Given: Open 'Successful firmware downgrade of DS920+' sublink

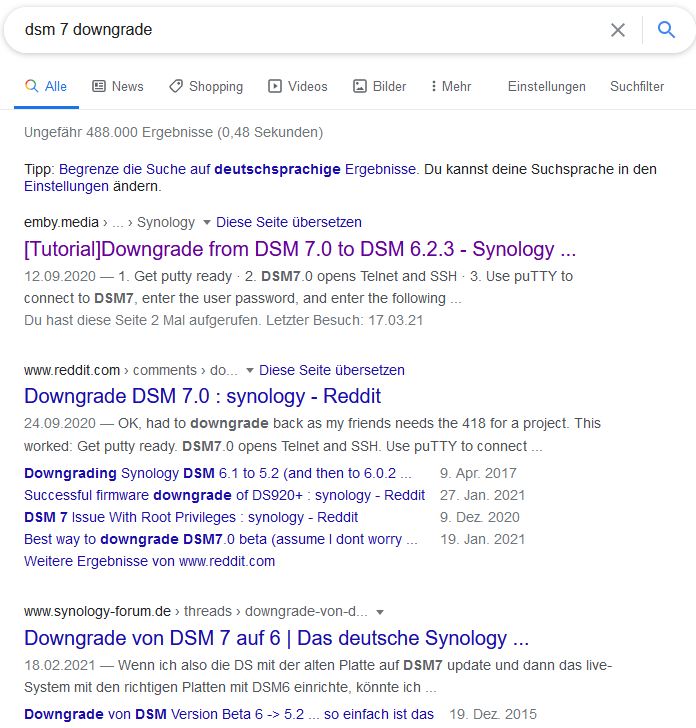Looking at the screenshot, I should [224, 495].
